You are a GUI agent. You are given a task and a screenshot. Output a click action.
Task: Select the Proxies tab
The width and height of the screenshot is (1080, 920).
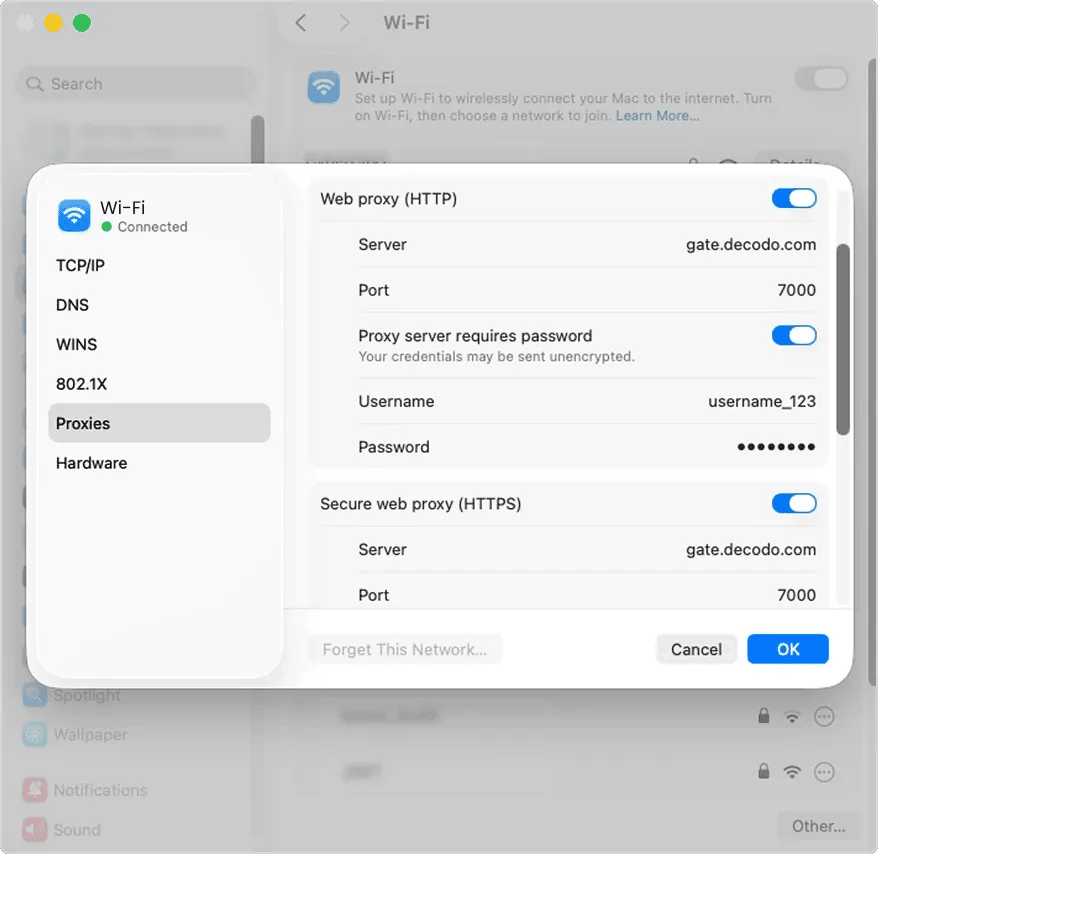[159, 424]
